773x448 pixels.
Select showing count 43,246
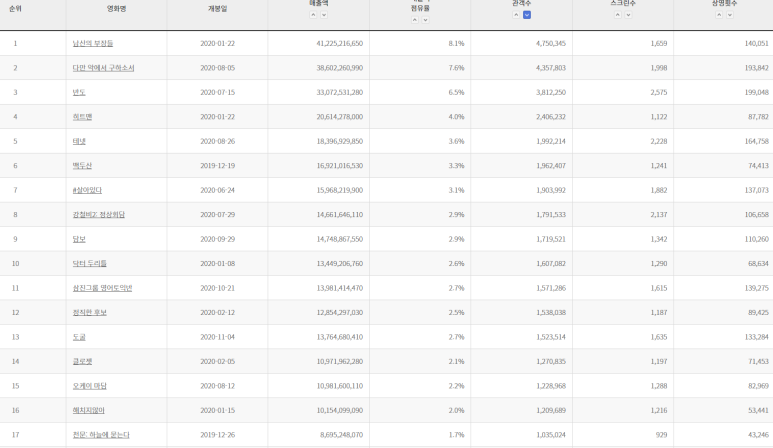point(758,435)
